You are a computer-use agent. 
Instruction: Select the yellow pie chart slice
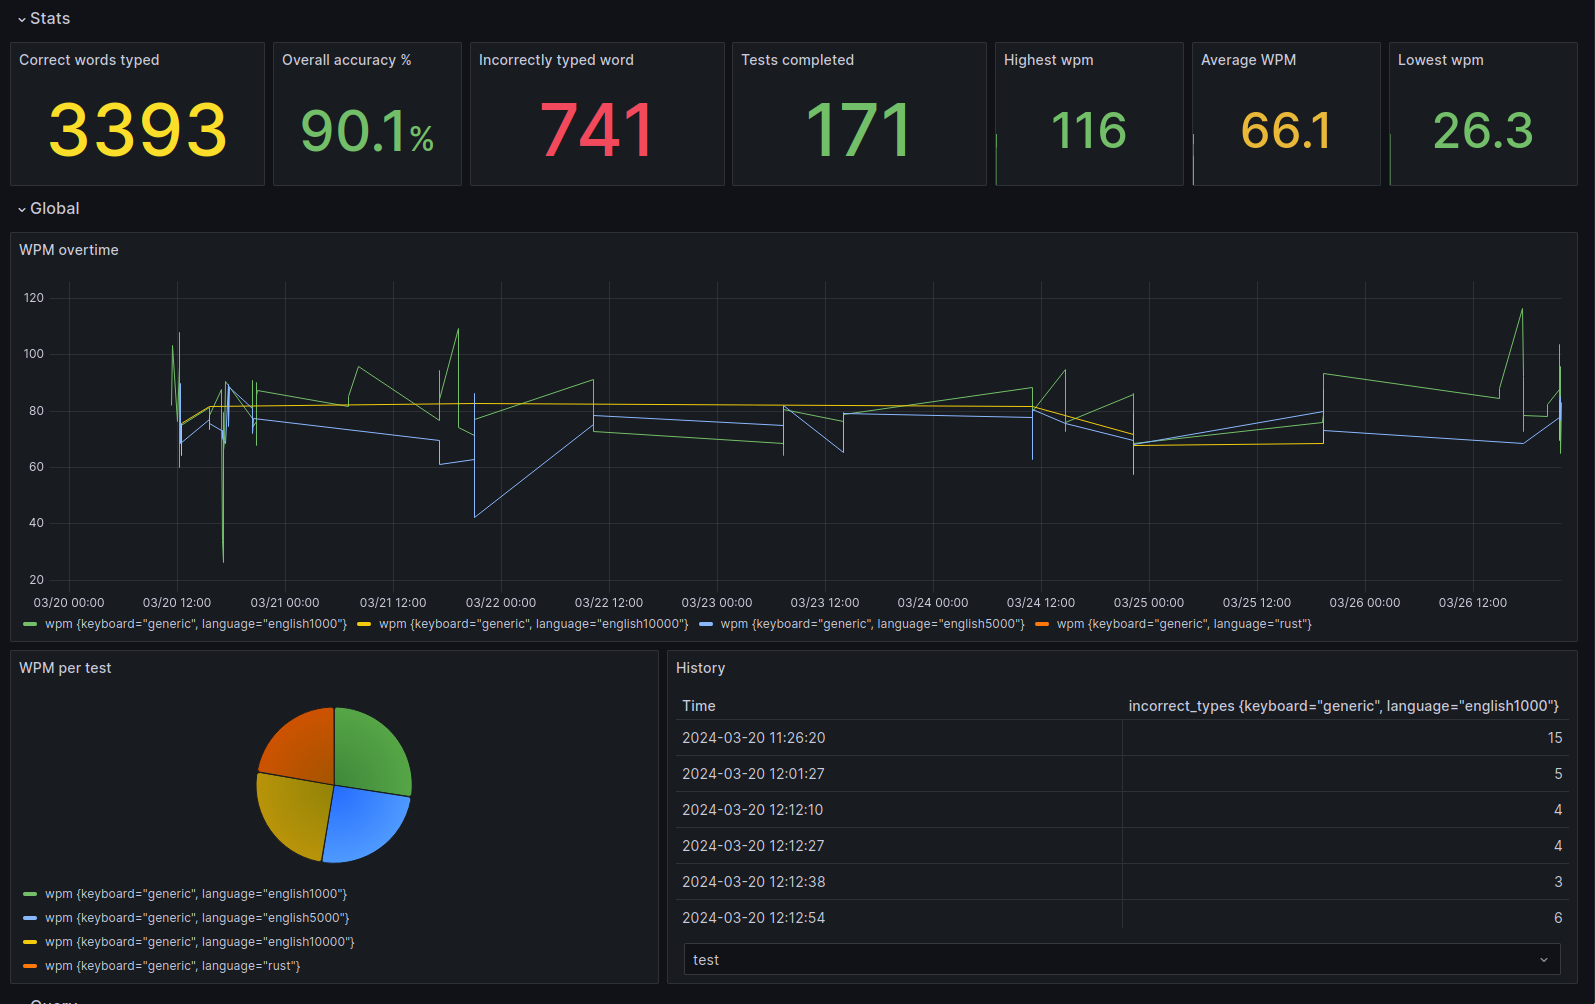294,815
